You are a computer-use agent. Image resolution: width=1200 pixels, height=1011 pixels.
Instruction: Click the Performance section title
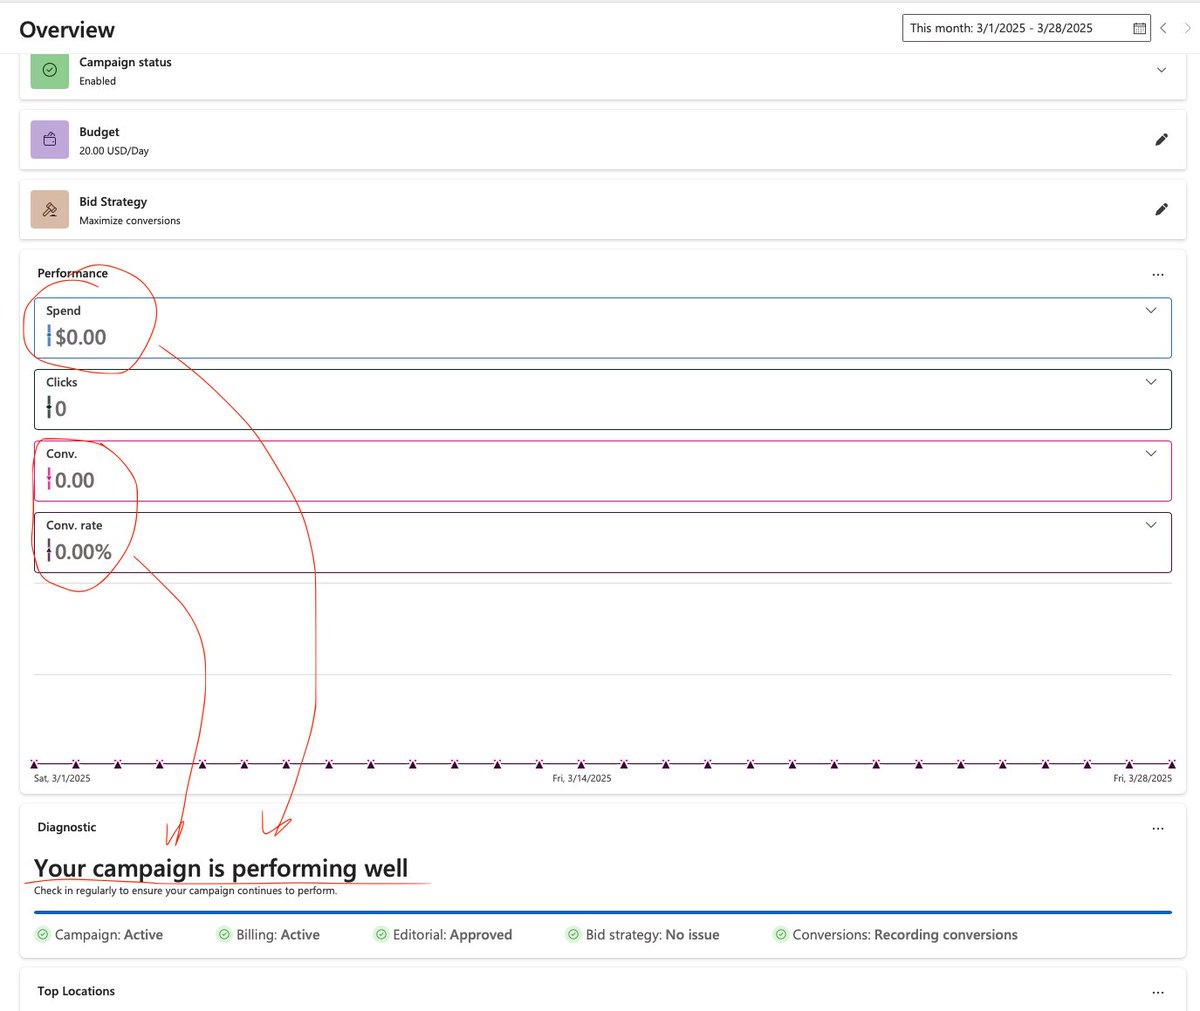click(x=73, y=273)
